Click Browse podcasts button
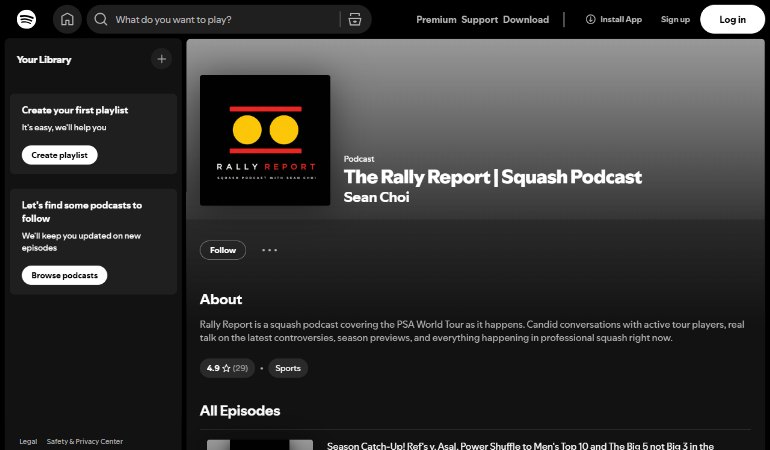This screenshot has width=770, height=450. pos(64,275)
